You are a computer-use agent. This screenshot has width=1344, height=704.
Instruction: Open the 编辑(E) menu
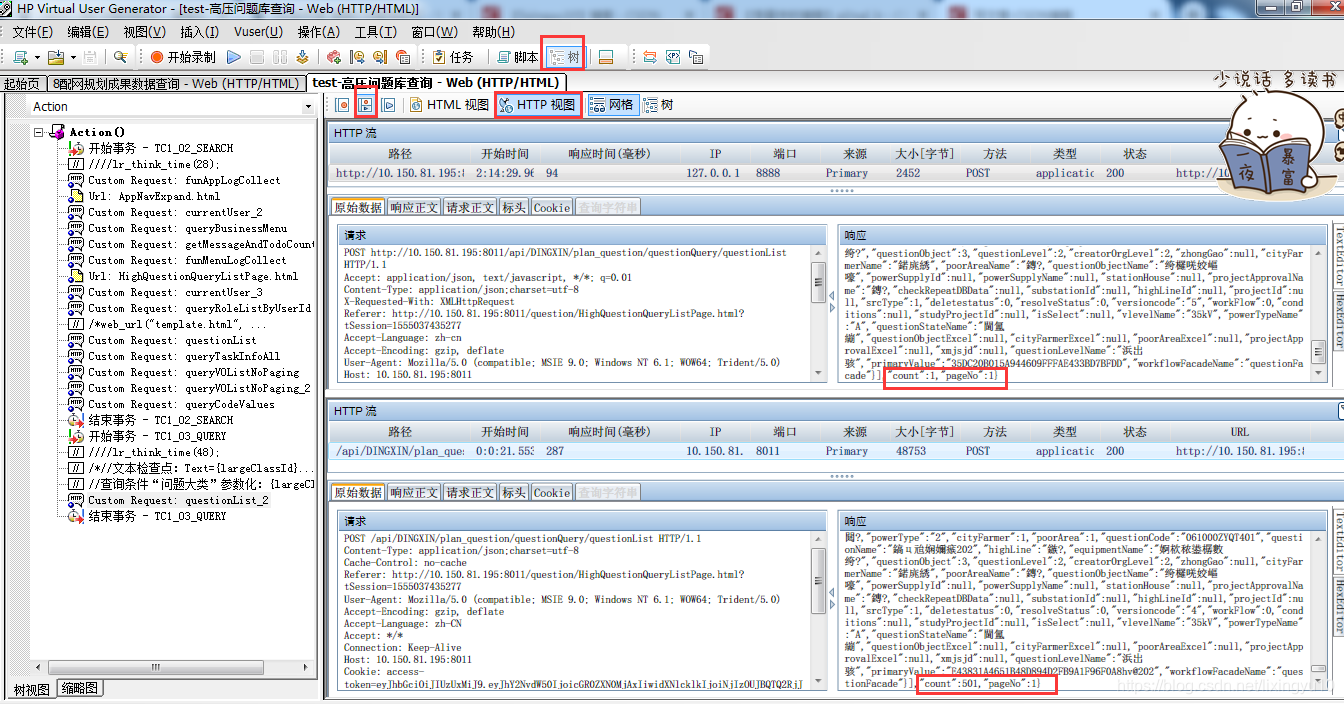point(87,32)
